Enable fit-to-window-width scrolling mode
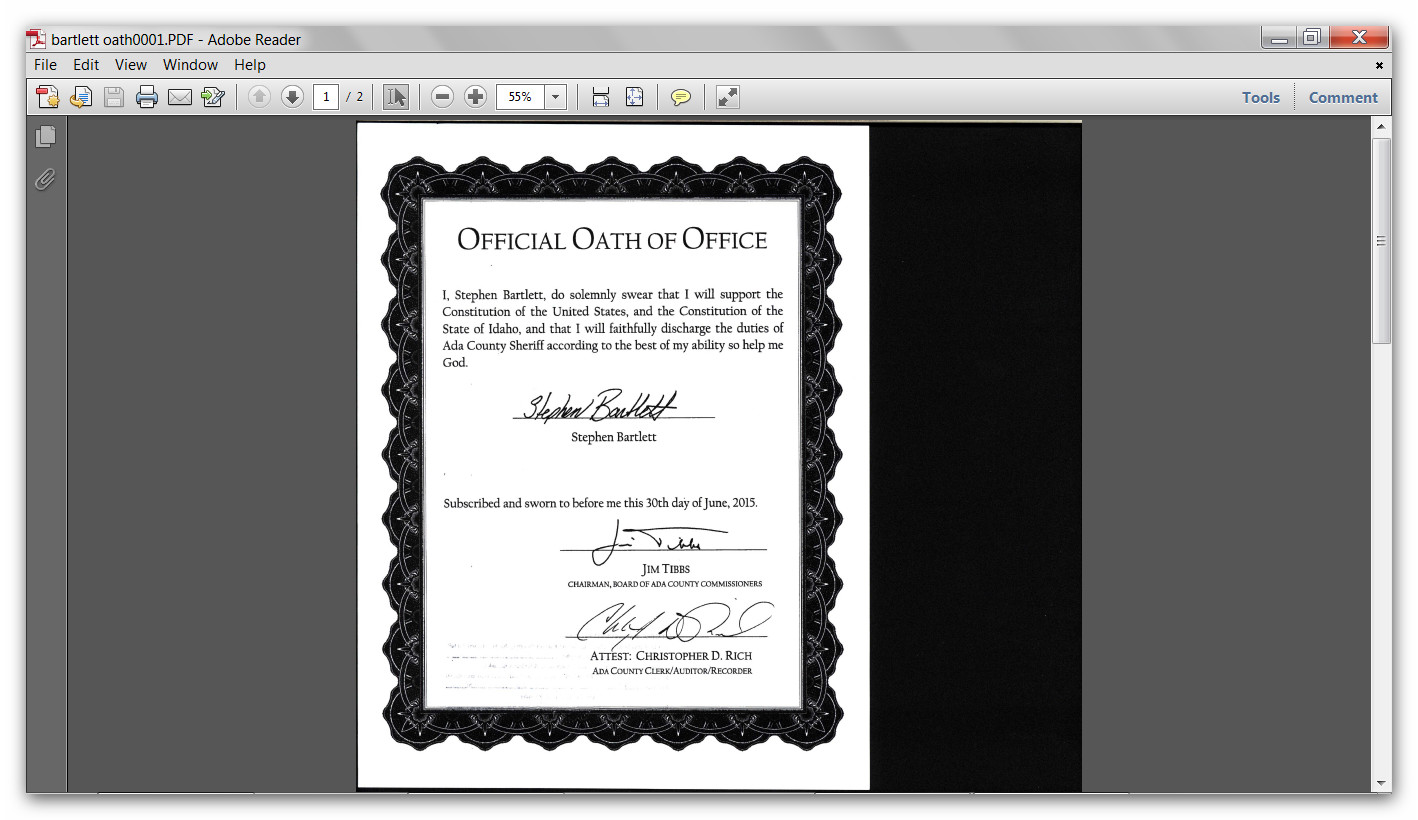 (x=601, y=97)
